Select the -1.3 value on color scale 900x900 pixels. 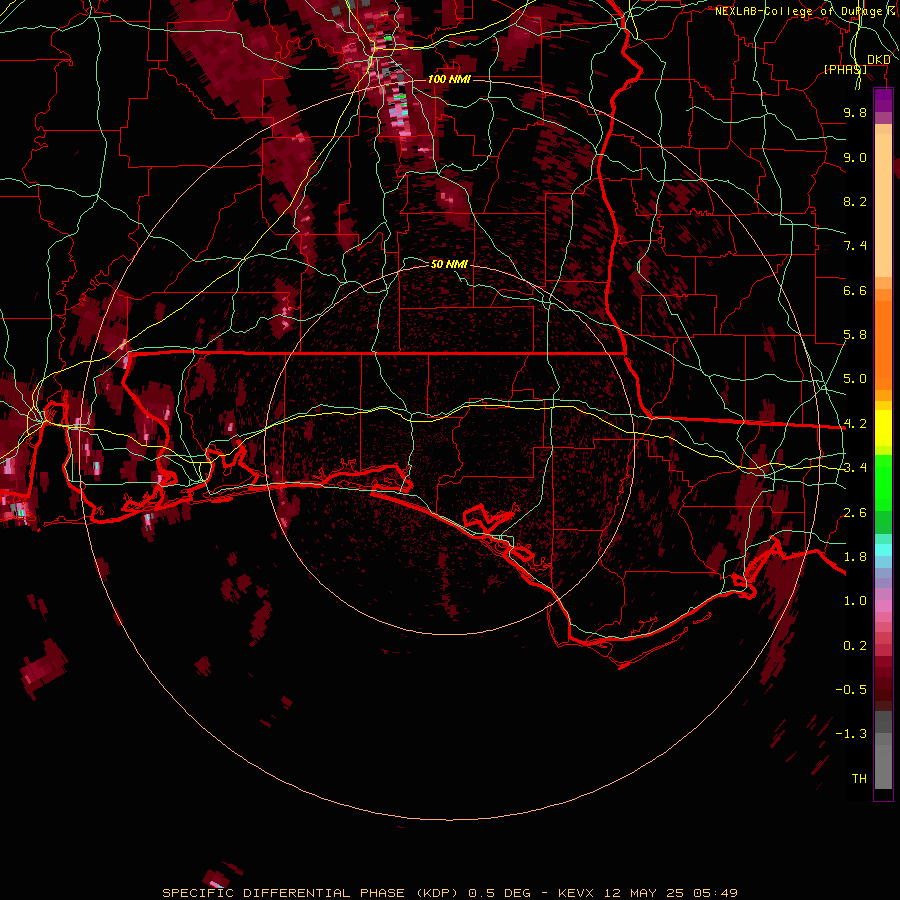click(851, 734)
